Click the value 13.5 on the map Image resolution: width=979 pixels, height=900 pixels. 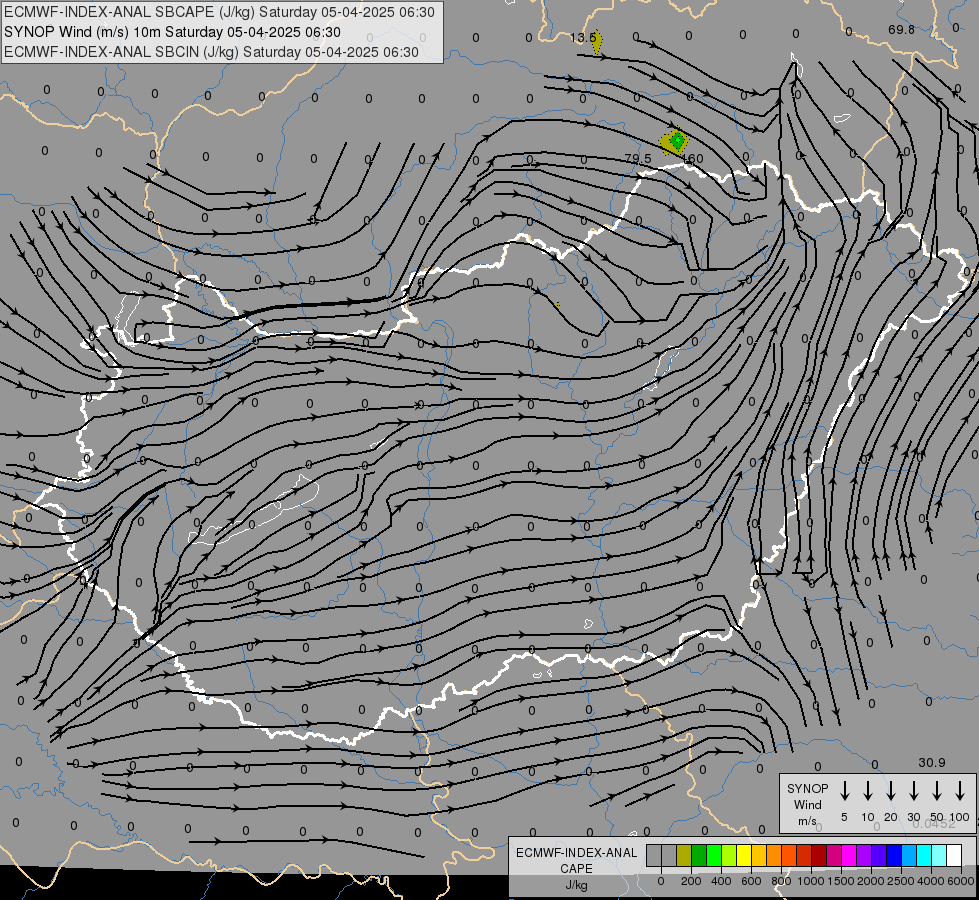point(583,37)
